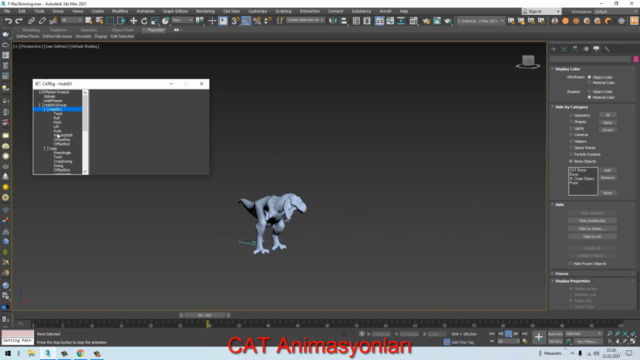The height and width of the screenshot is (360, 640).
Task: Switch to the Motion command panel tab
Action: [x=586, y=49]
